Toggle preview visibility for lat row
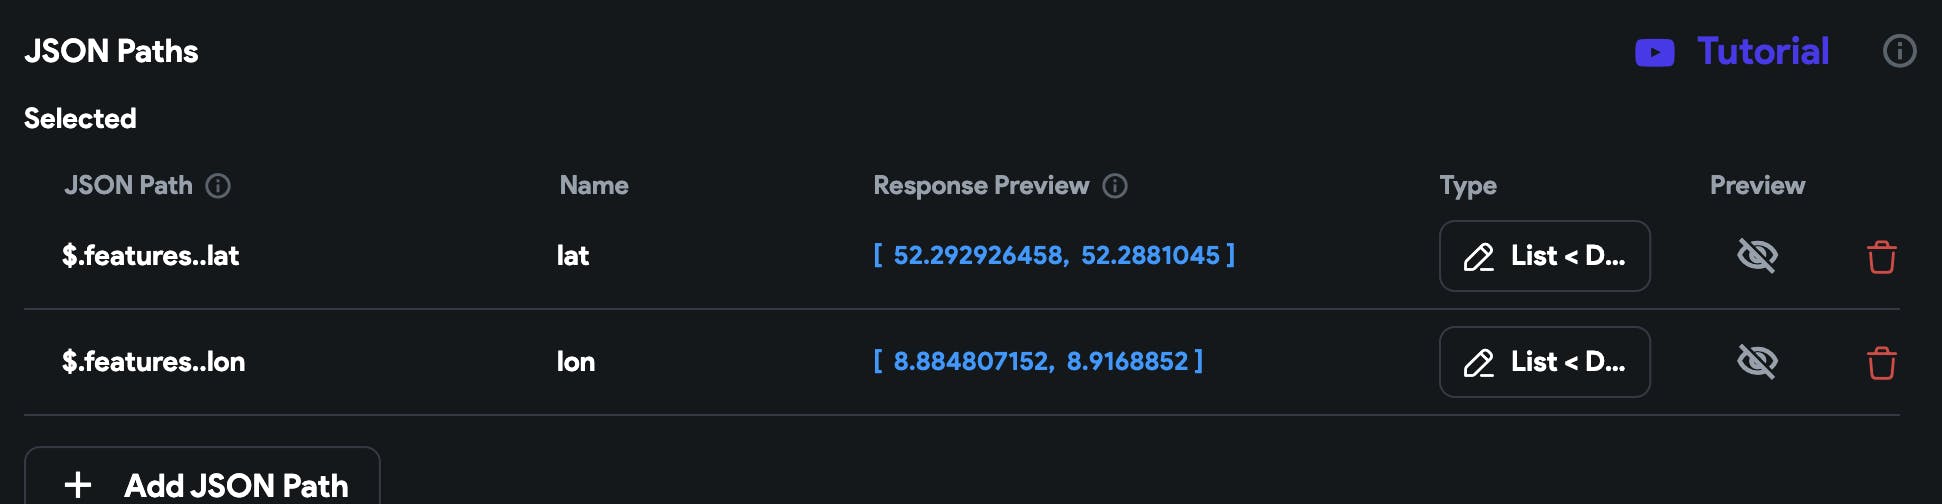Image resolution: width=1942 pixels, height=504 pixels. [1757, 256]
